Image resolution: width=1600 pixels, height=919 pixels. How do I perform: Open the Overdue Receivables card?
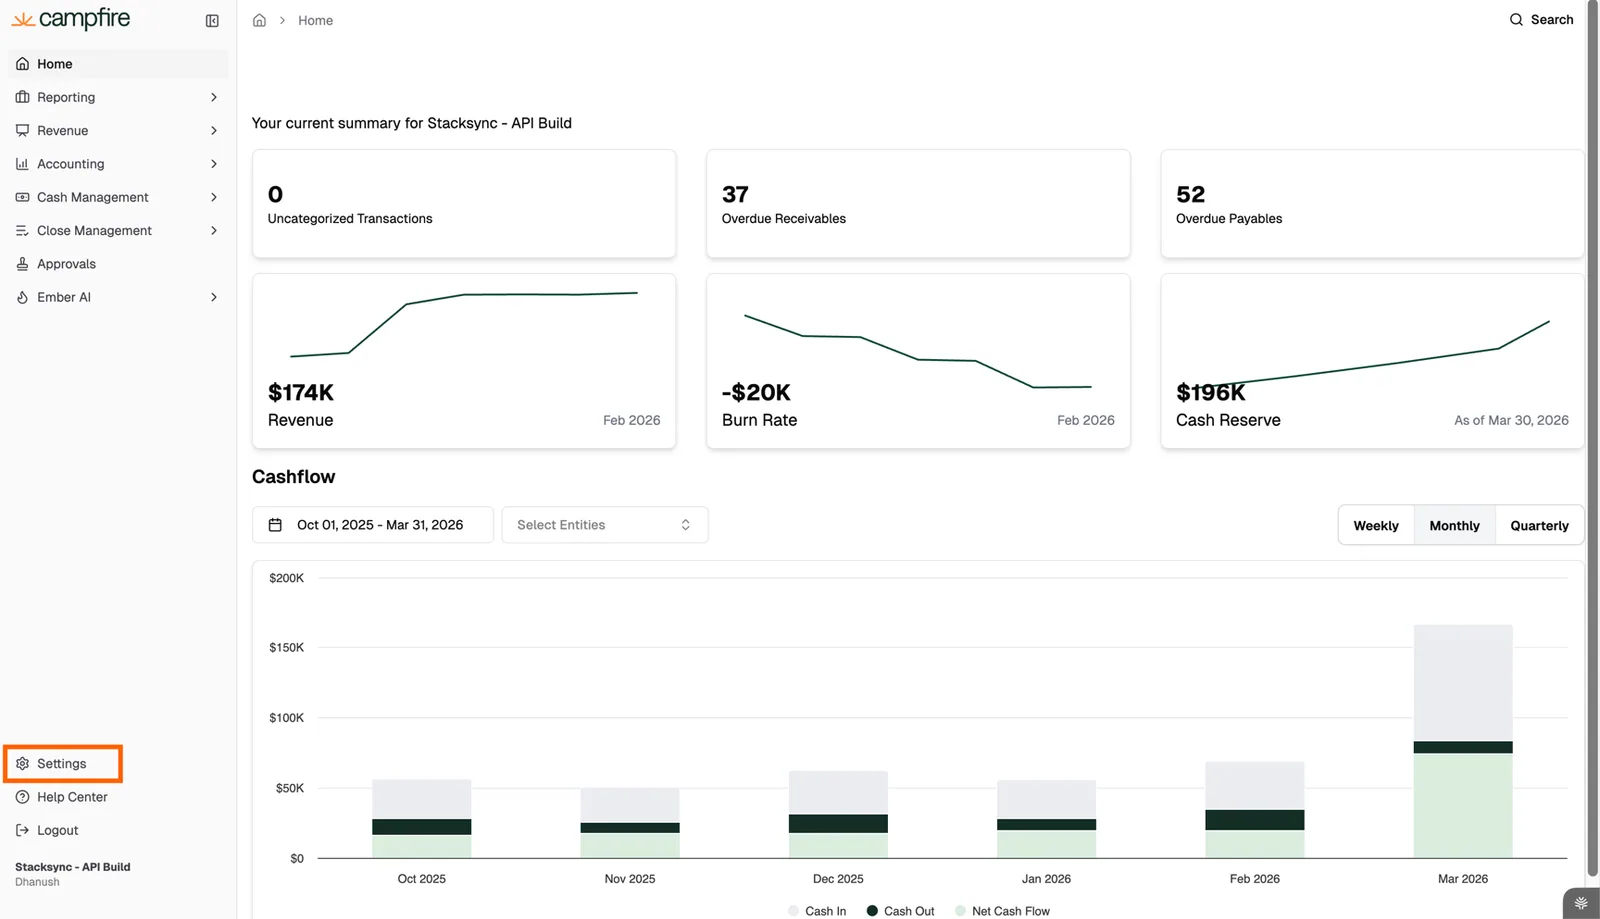point(918,204)
